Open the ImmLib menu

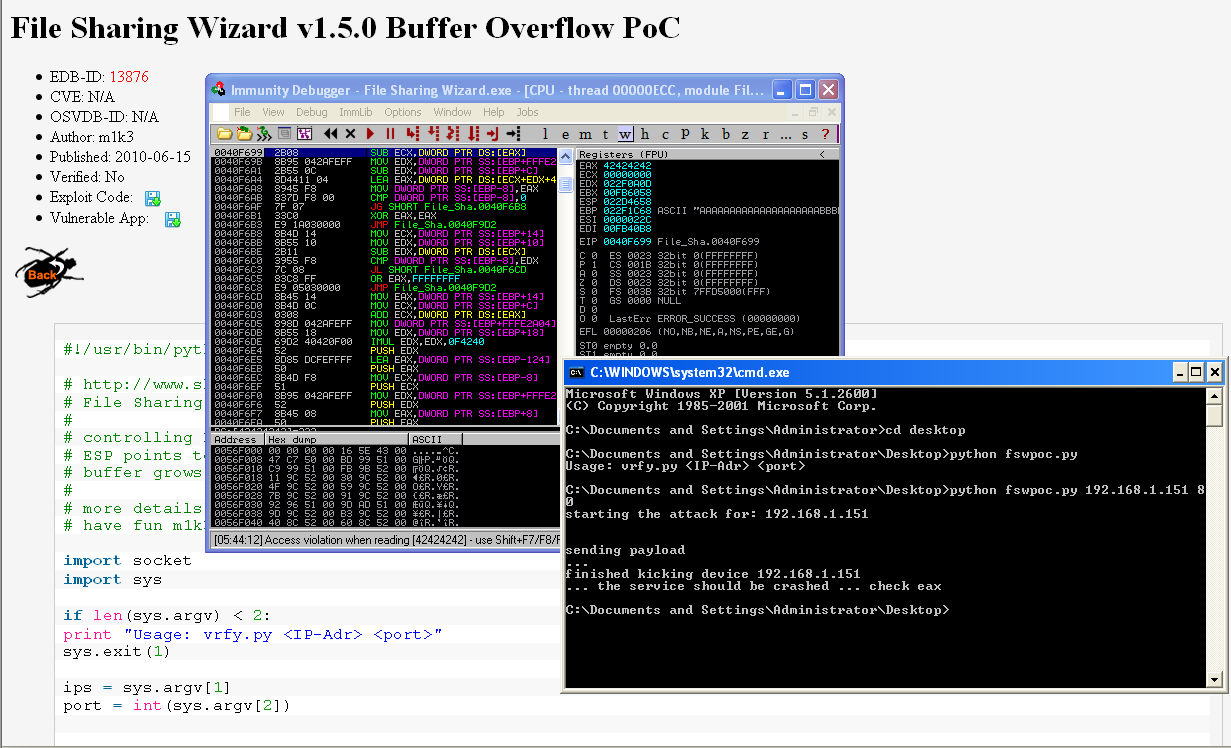356,112
